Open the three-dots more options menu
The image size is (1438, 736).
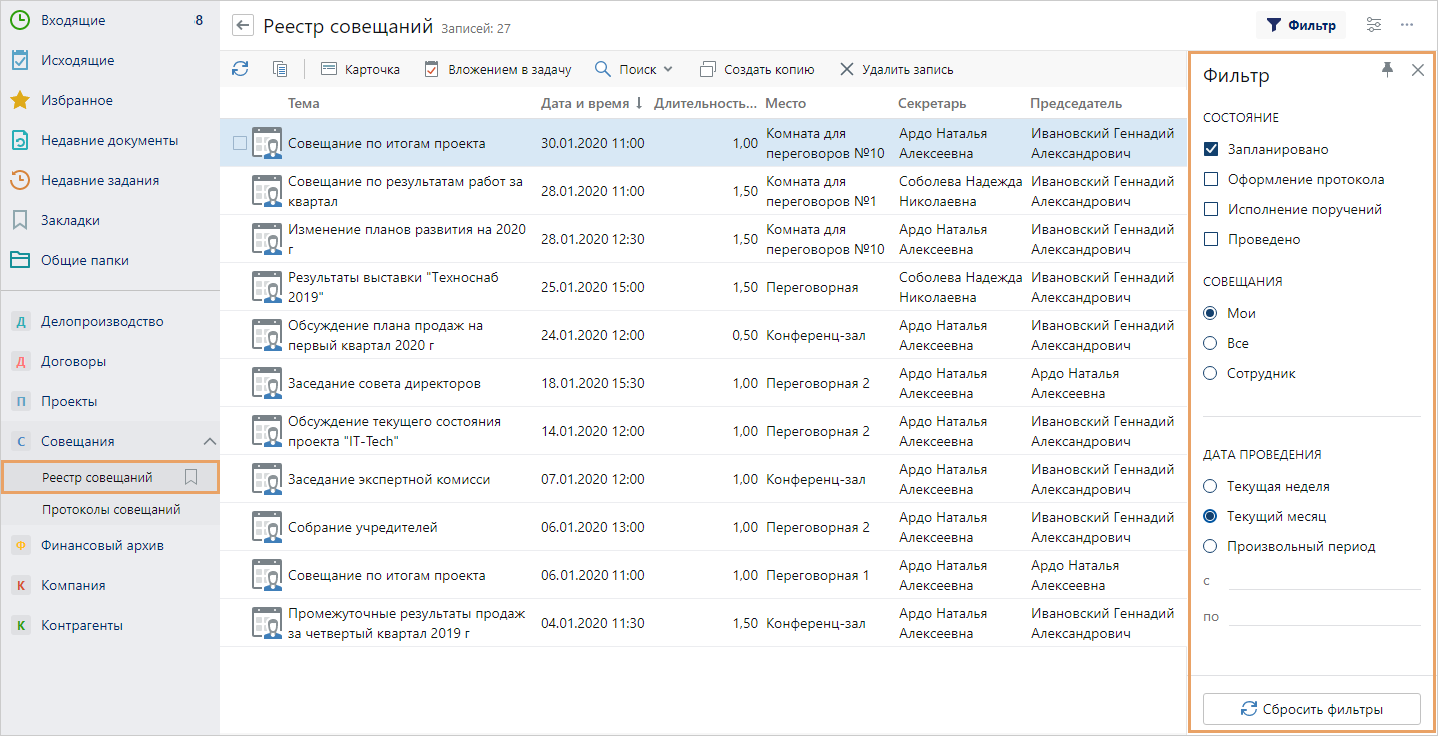(x=1407, y=25)
